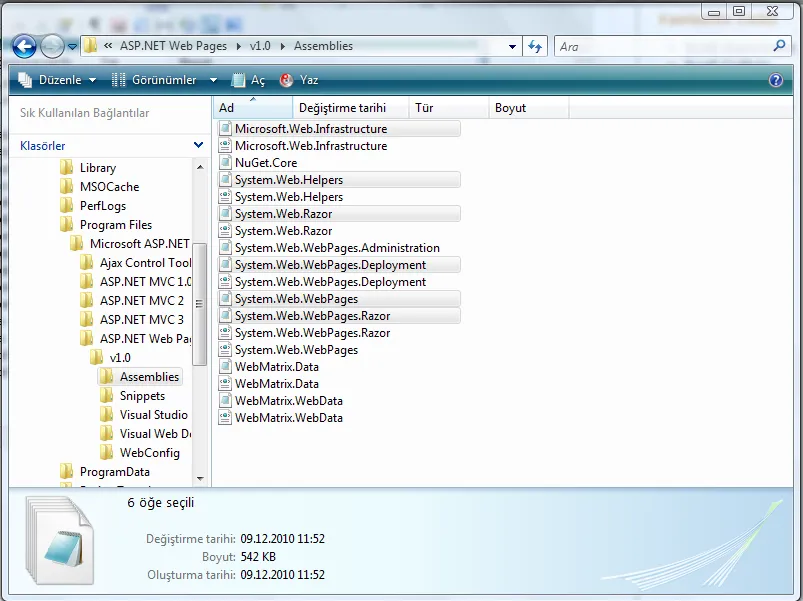Click the refresh icon beside address bar
This screenshot has height=601, width=803.
[x=535, y=47]
